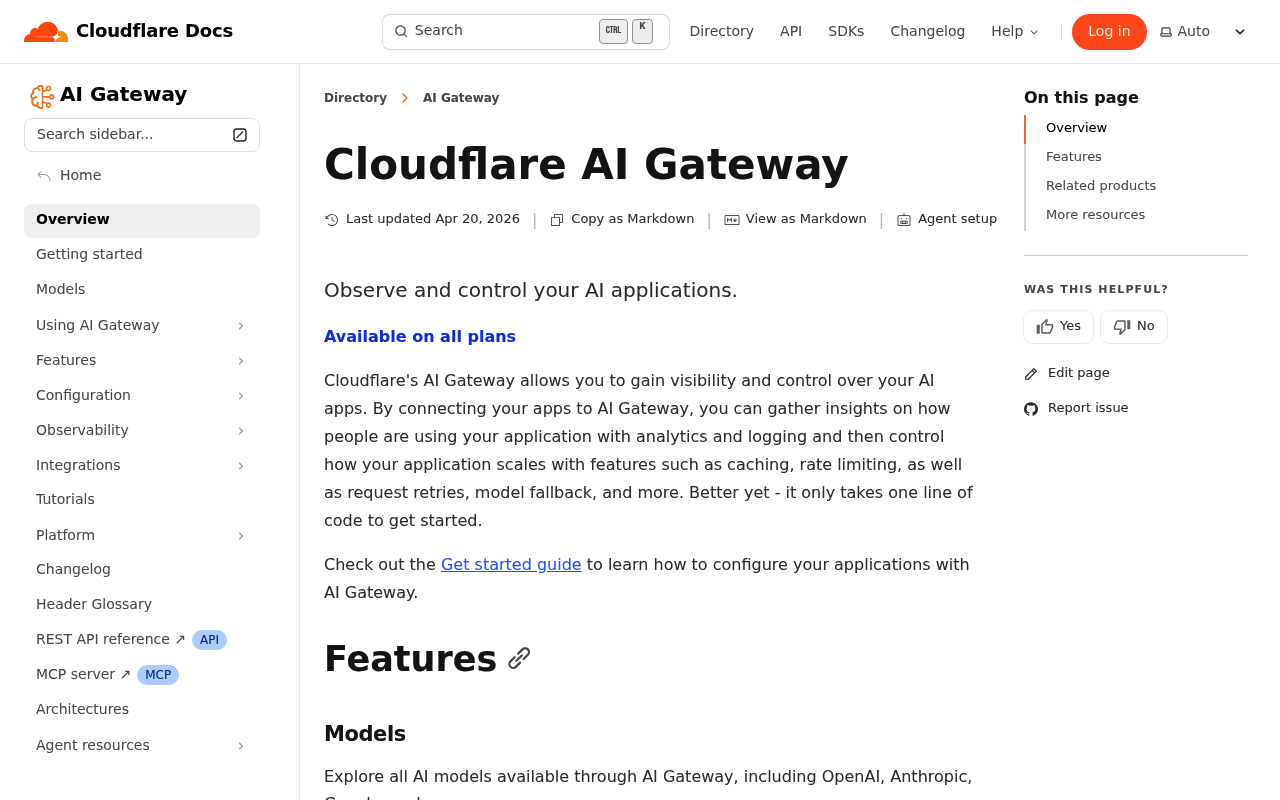Image resolution: width=1280 pixels, height=800 pixels.
Task: Click the Copy as Markdown icon
Action: (557, 220)
